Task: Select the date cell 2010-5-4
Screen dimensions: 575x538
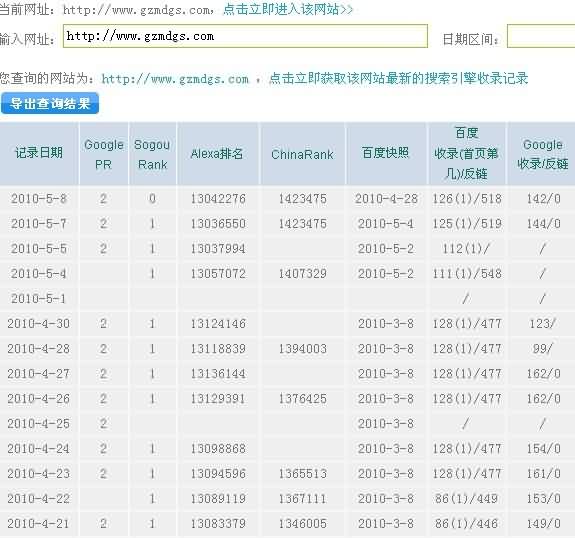Action: [39, 274]
